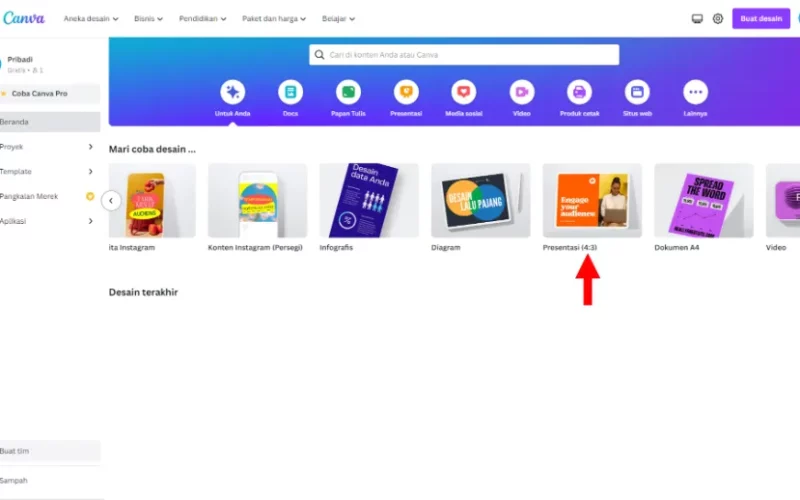Open the desktop app monitor icon

click(697, 19)
